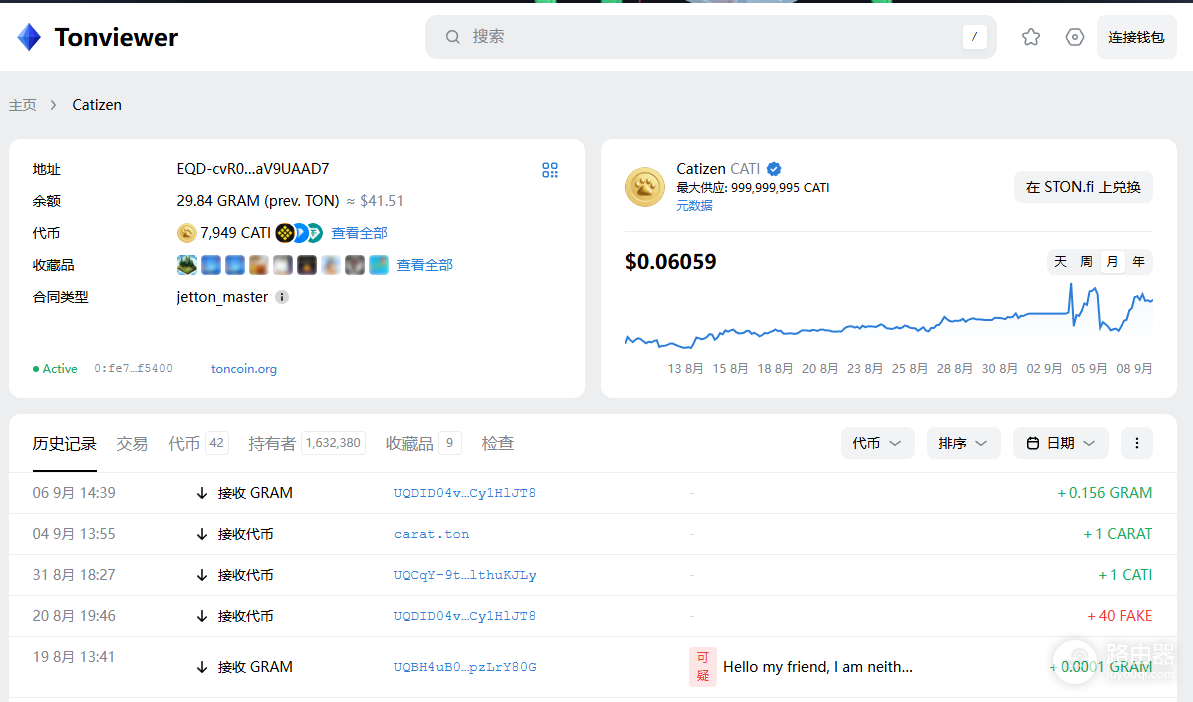This screenshot has height=702, width=1193.
Task: Click Hello my friend comment text
Action: [818, 667]
